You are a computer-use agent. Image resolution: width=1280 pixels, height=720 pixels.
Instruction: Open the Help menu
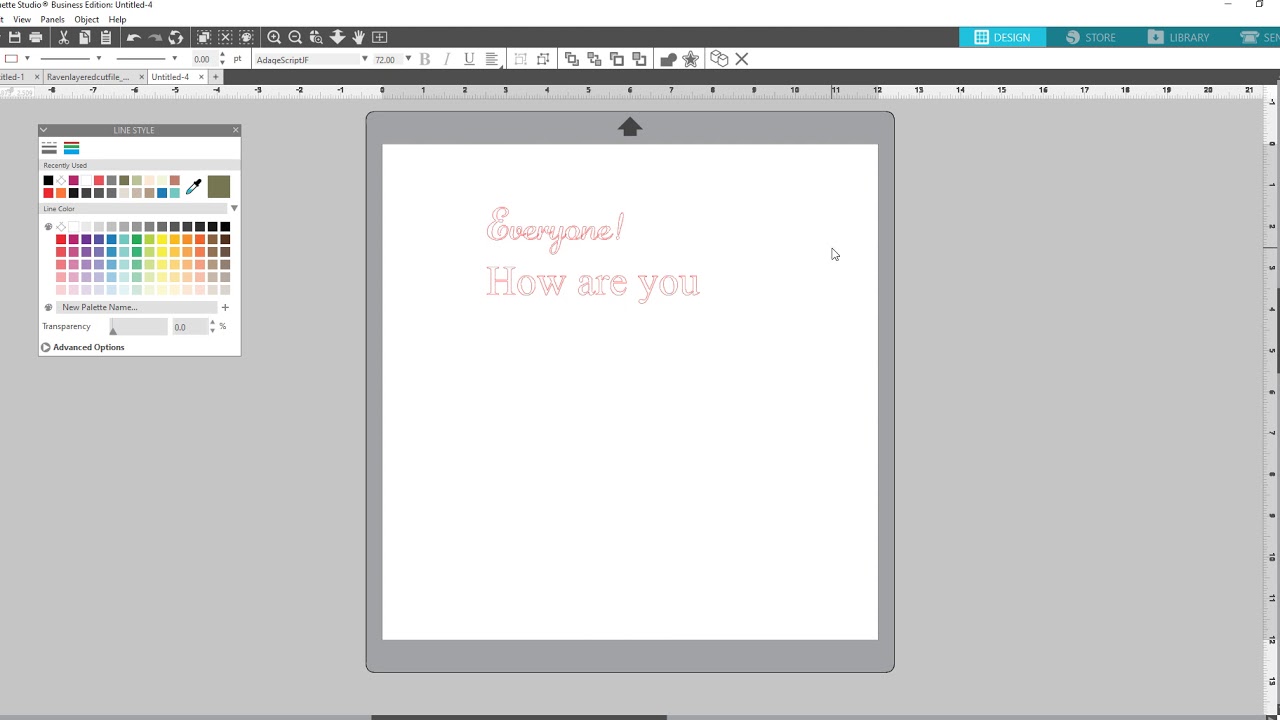(x=117, y=19)
